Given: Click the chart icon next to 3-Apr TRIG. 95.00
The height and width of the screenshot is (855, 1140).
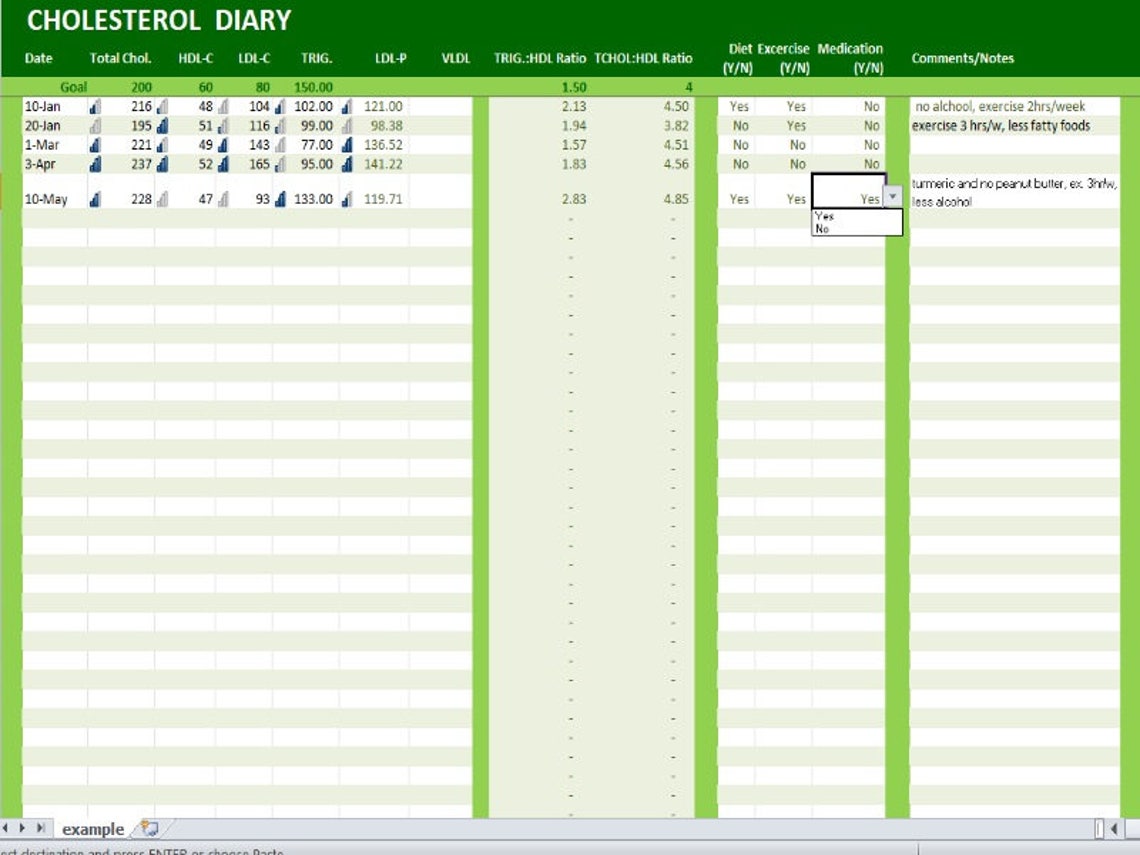Looking at the screenshot, I should 347,162.
